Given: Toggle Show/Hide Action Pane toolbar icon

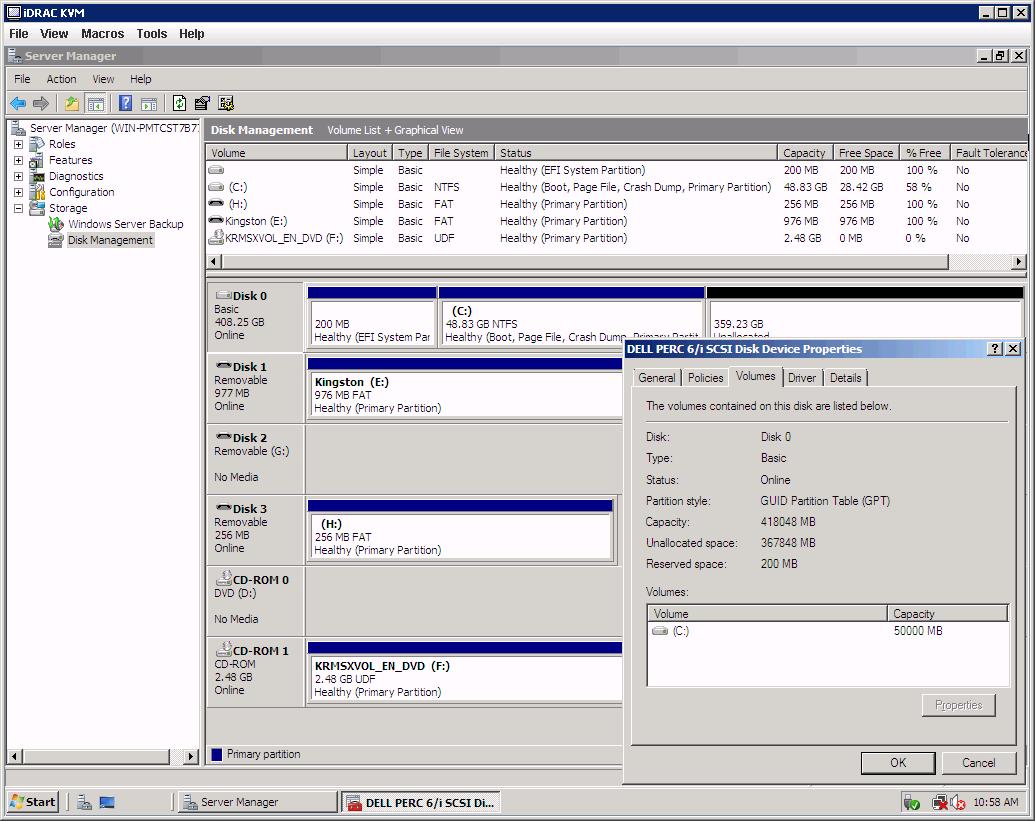Looking at the screenshot, I should [149, 103].
